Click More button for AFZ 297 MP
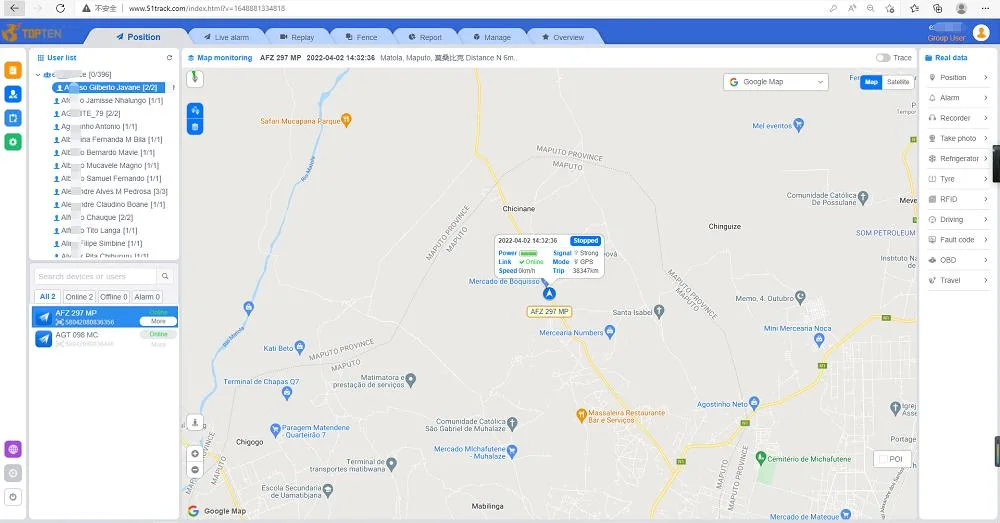Screen dimensions: 1000x523 tap(158, 321)
